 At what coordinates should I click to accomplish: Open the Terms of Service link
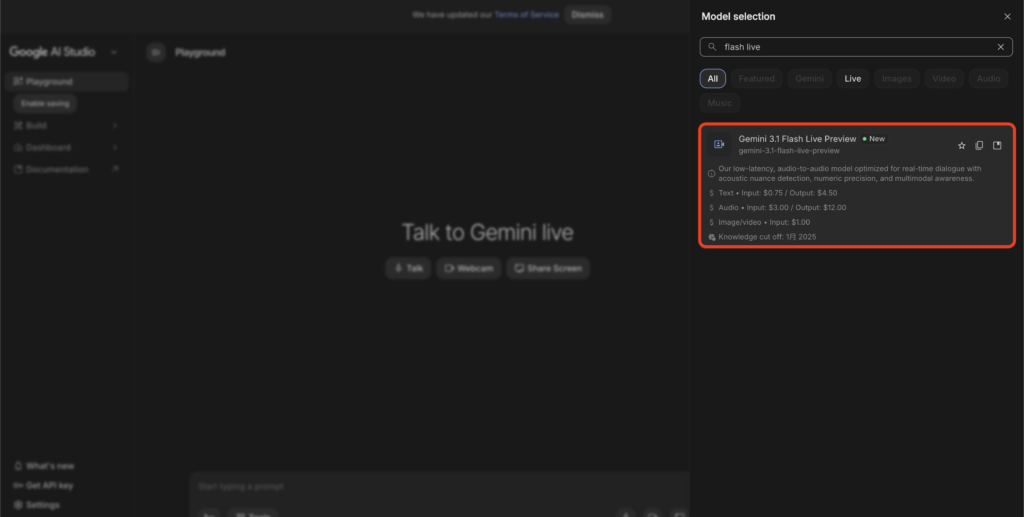click(x=526, y=14)
